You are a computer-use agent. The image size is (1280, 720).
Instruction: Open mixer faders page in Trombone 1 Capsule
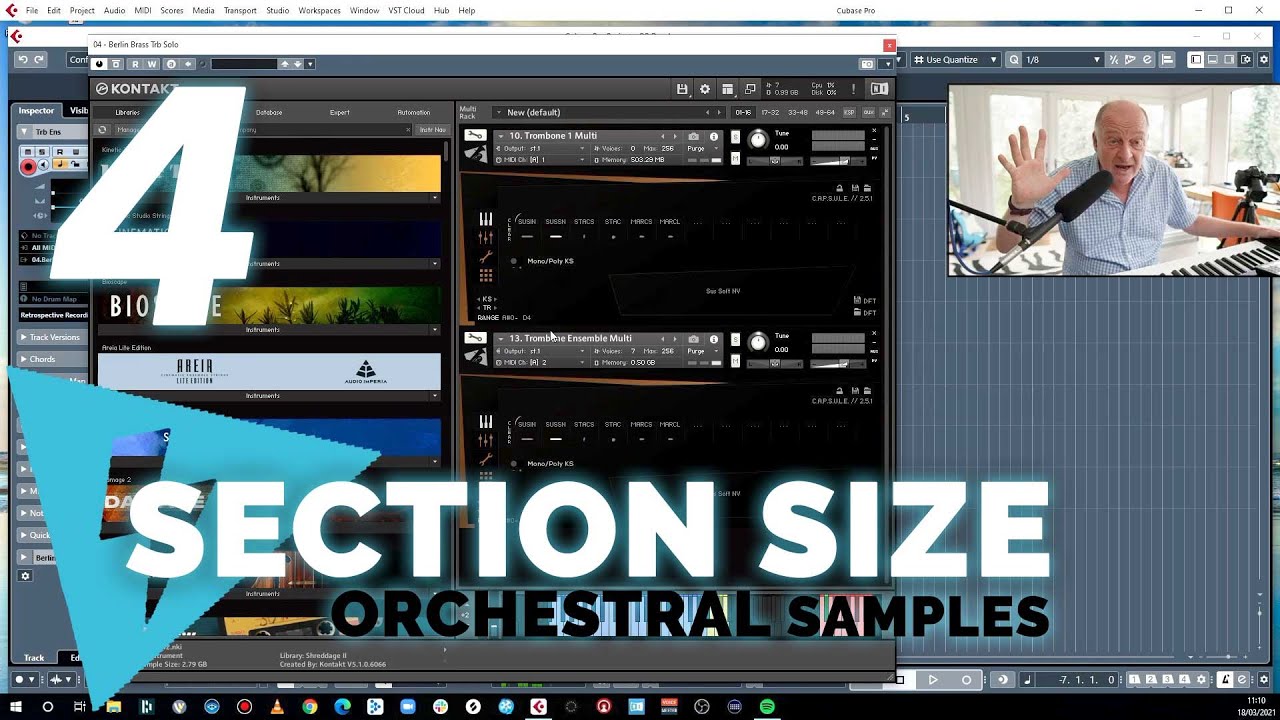485,237
